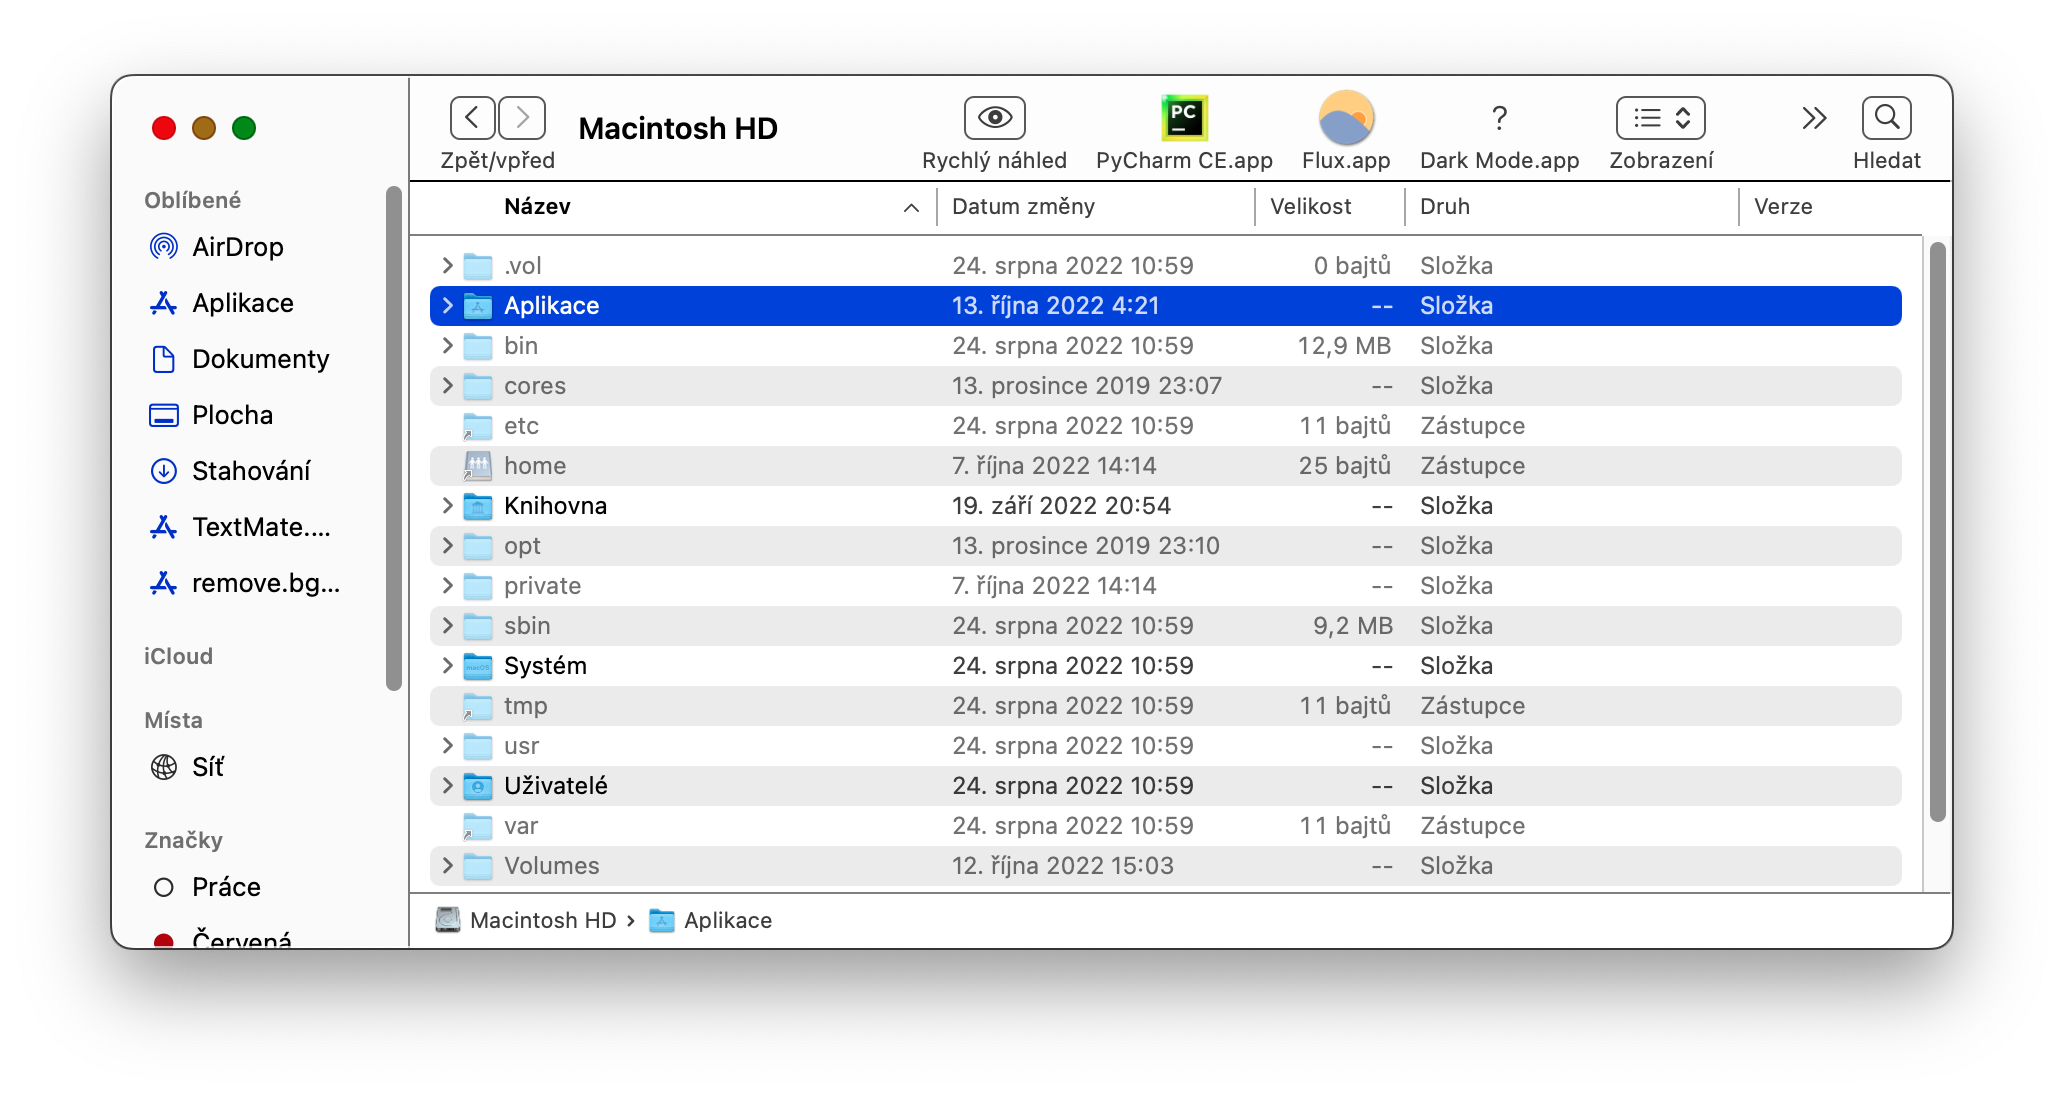Open PyCharm CE app from toolbar

point(1184,118)
